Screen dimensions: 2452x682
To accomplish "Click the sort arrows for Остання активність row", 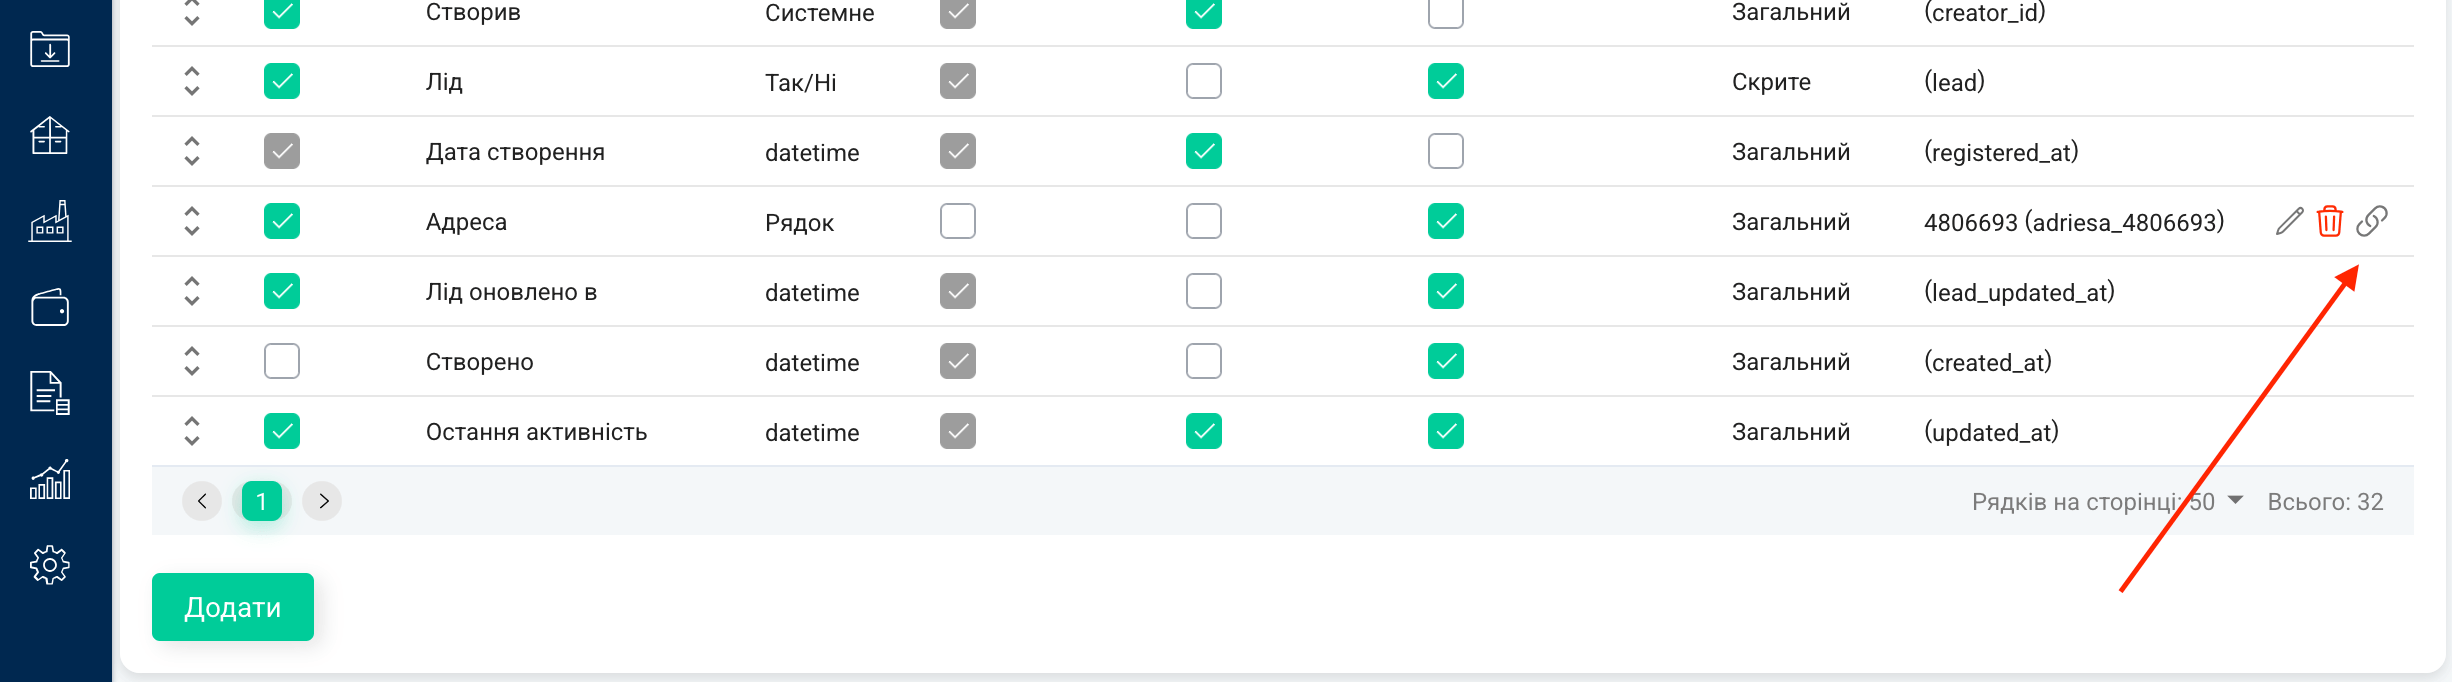I will (192, 431).
